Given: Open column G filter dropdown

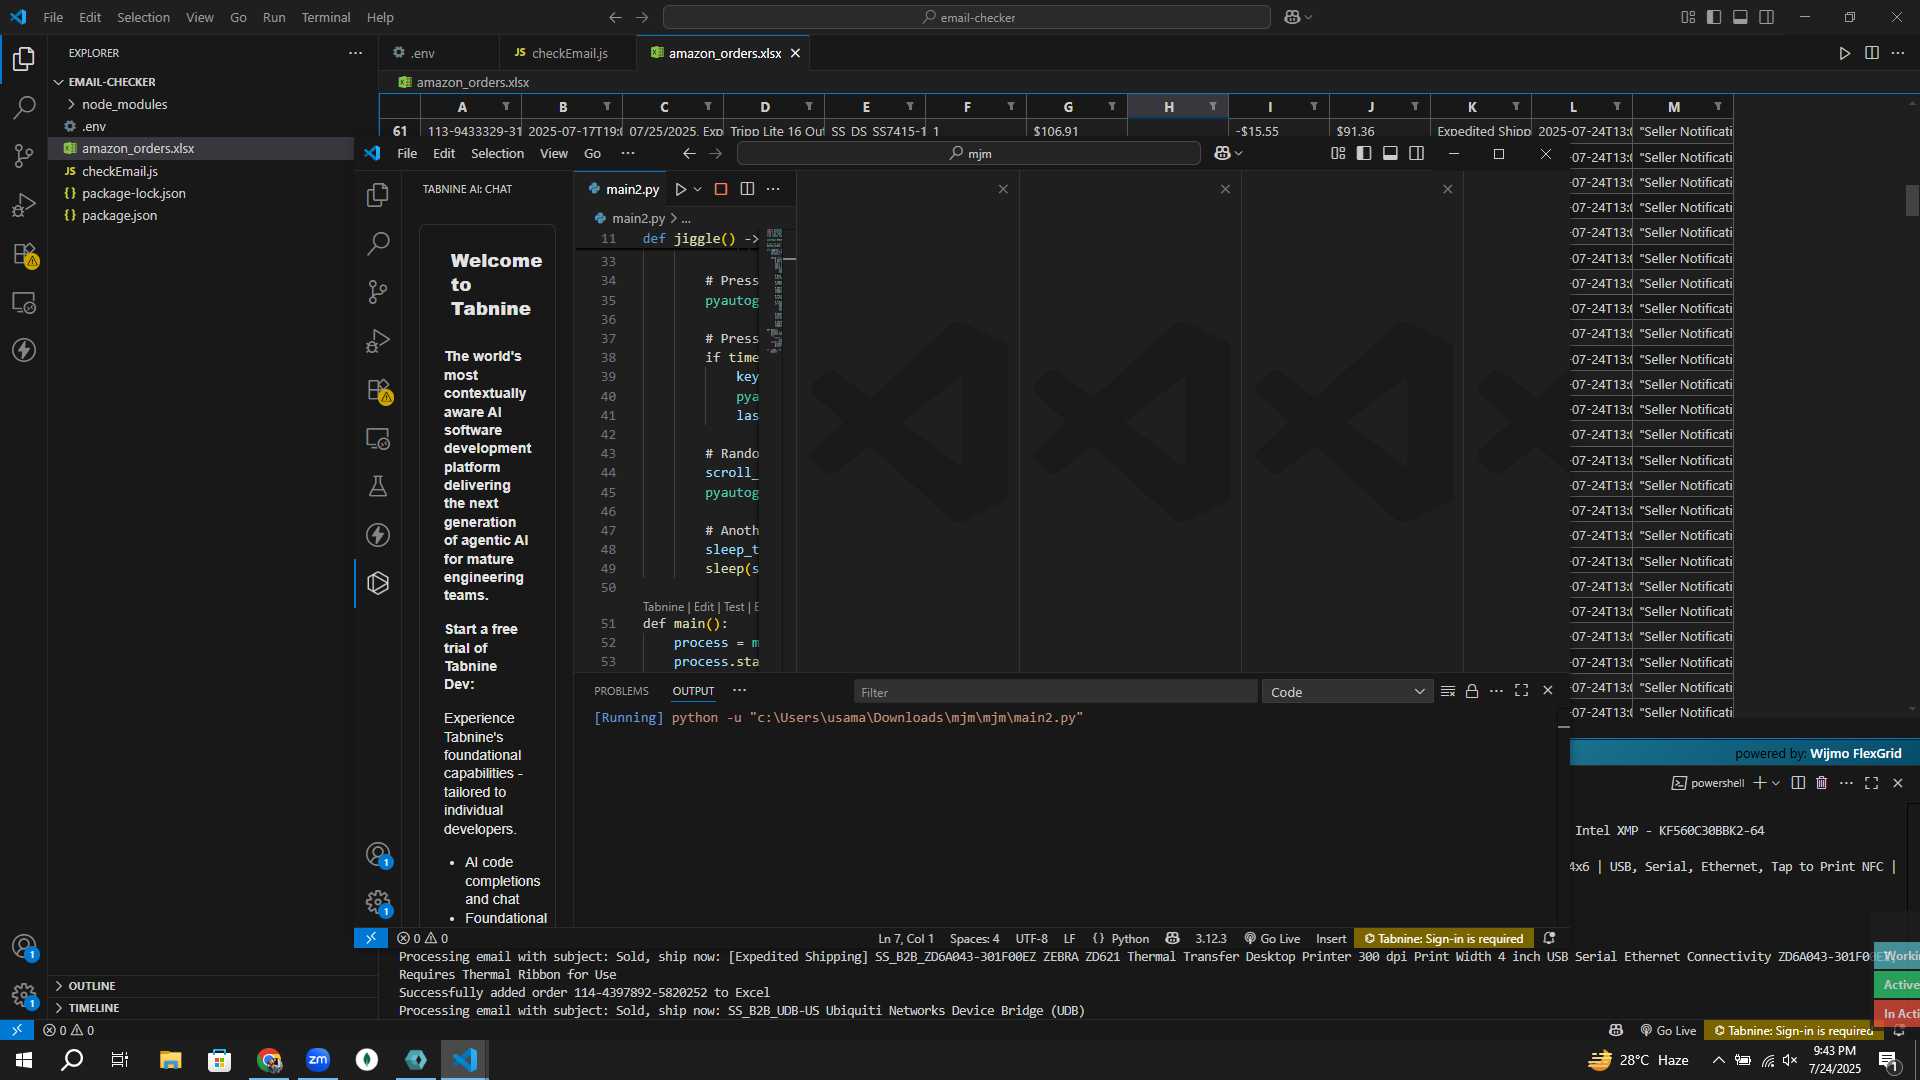Looking at the screenshot, I should click(x=1112, y=107).
